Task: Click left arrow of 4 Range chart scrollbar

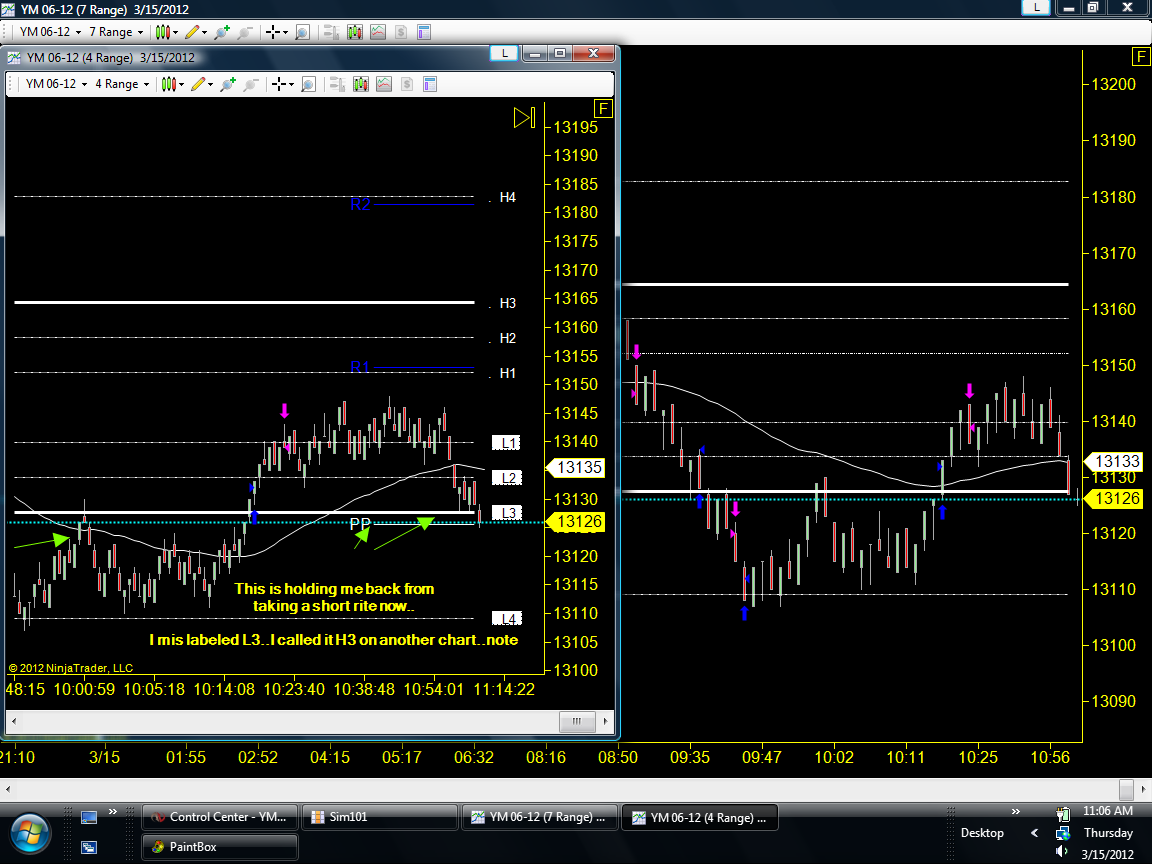Action: coord(13,721)
